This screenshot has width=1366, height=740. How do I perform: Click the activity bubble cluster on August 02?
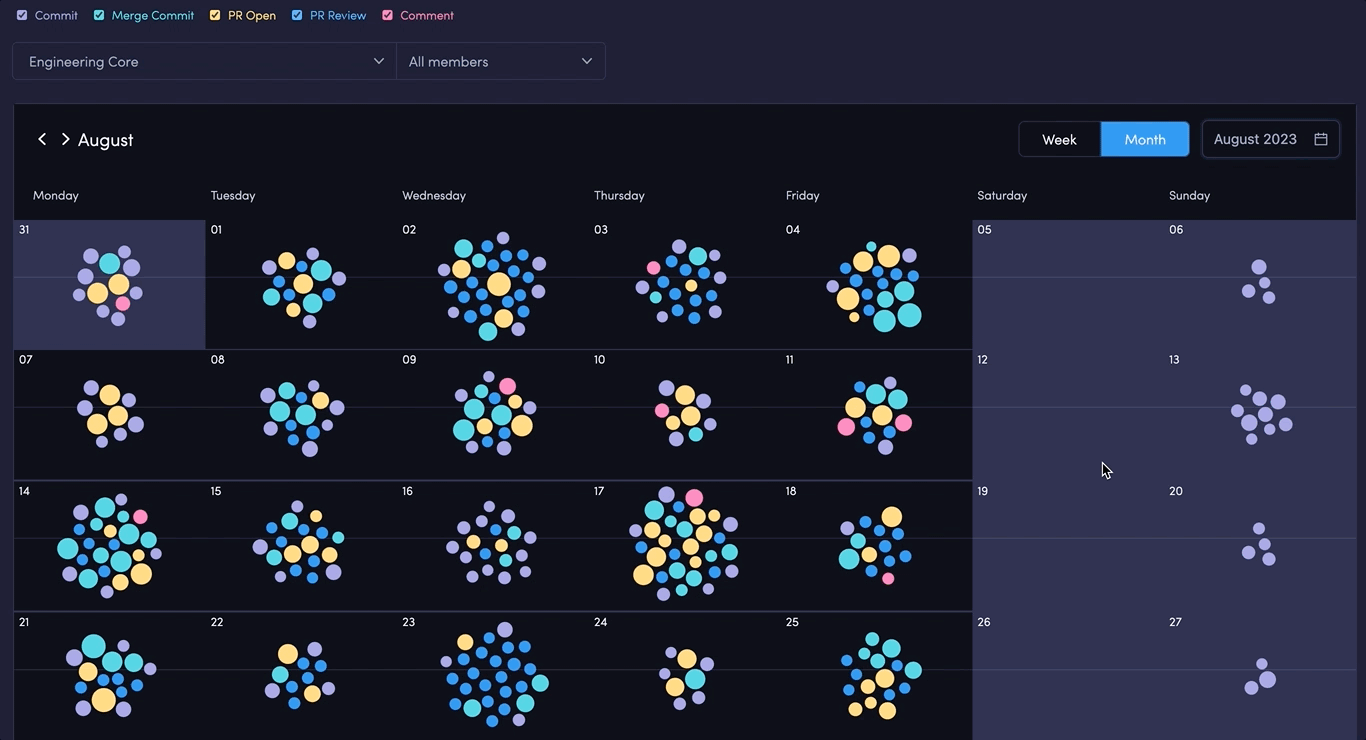[x=492, y=286]
